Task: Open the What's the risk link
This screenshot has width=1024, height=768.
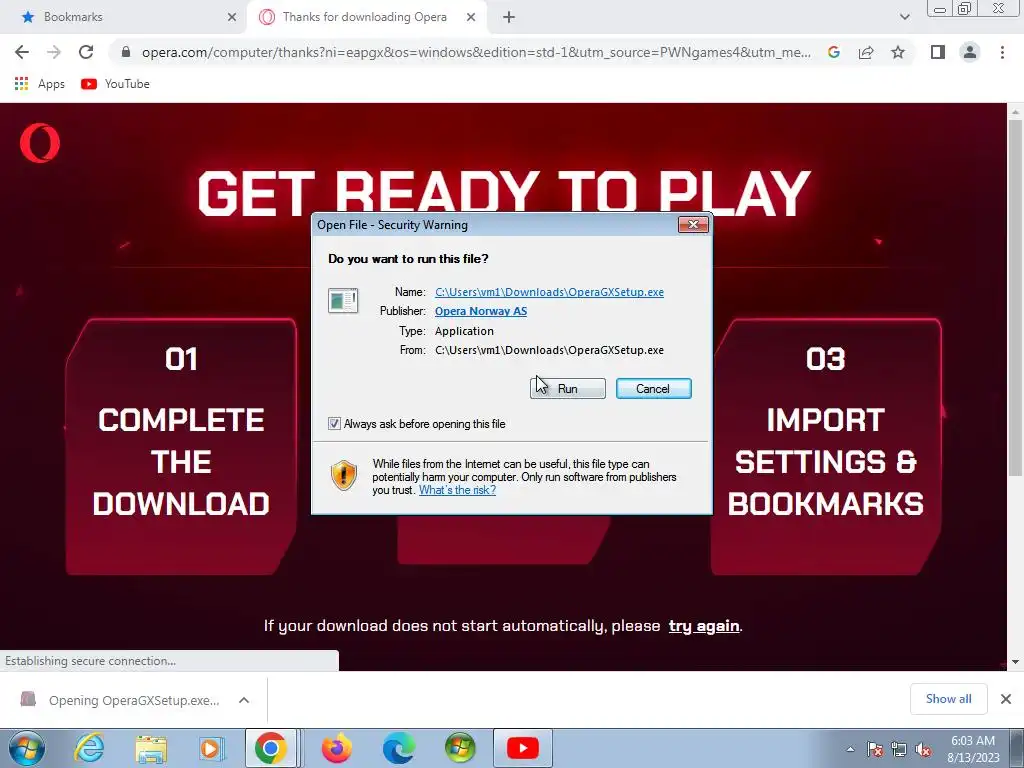Action: 457,490
